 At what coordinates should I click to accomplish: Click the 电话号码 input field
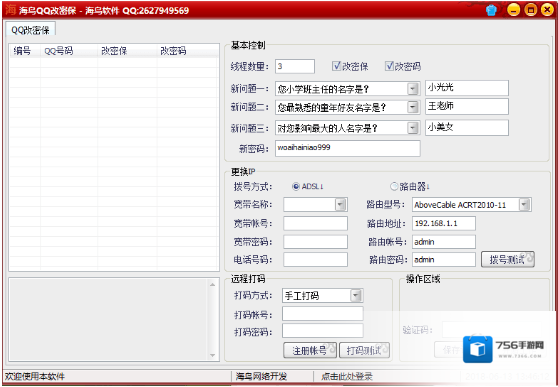(315, 260)
